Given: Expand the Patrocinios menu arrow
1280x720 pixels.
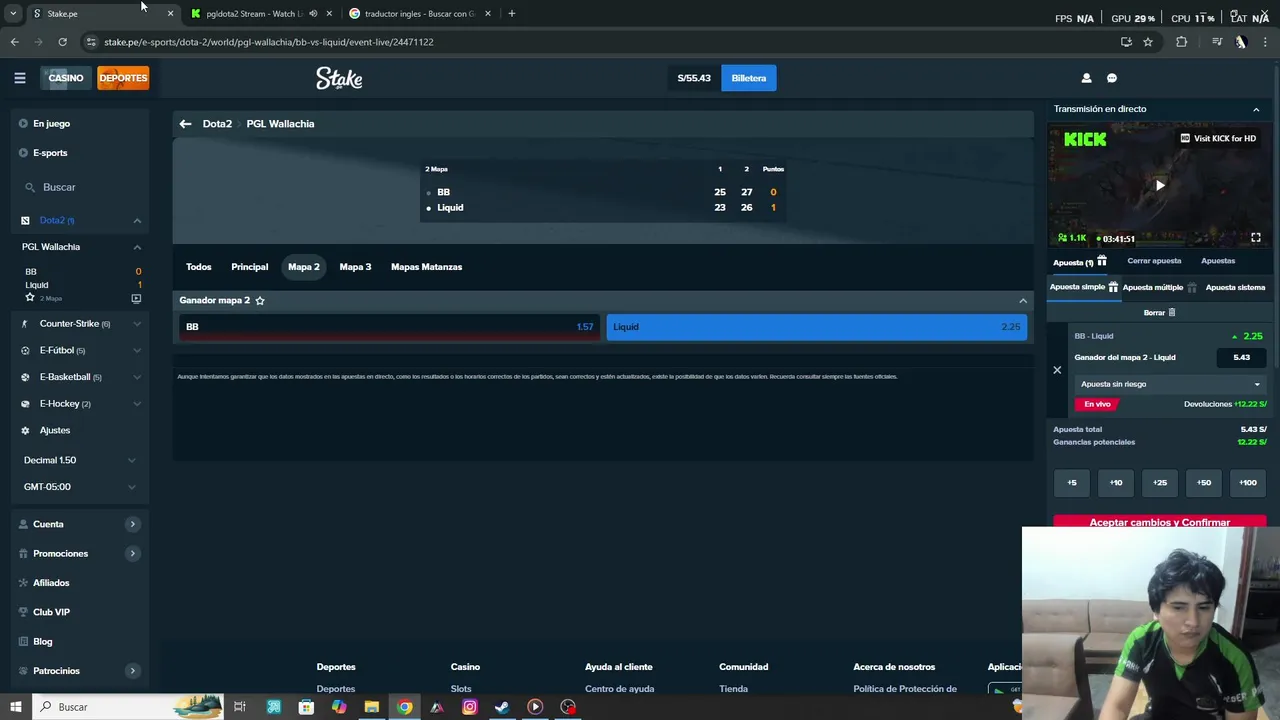Looking at the screenshot, I should [x=132, y=671].
